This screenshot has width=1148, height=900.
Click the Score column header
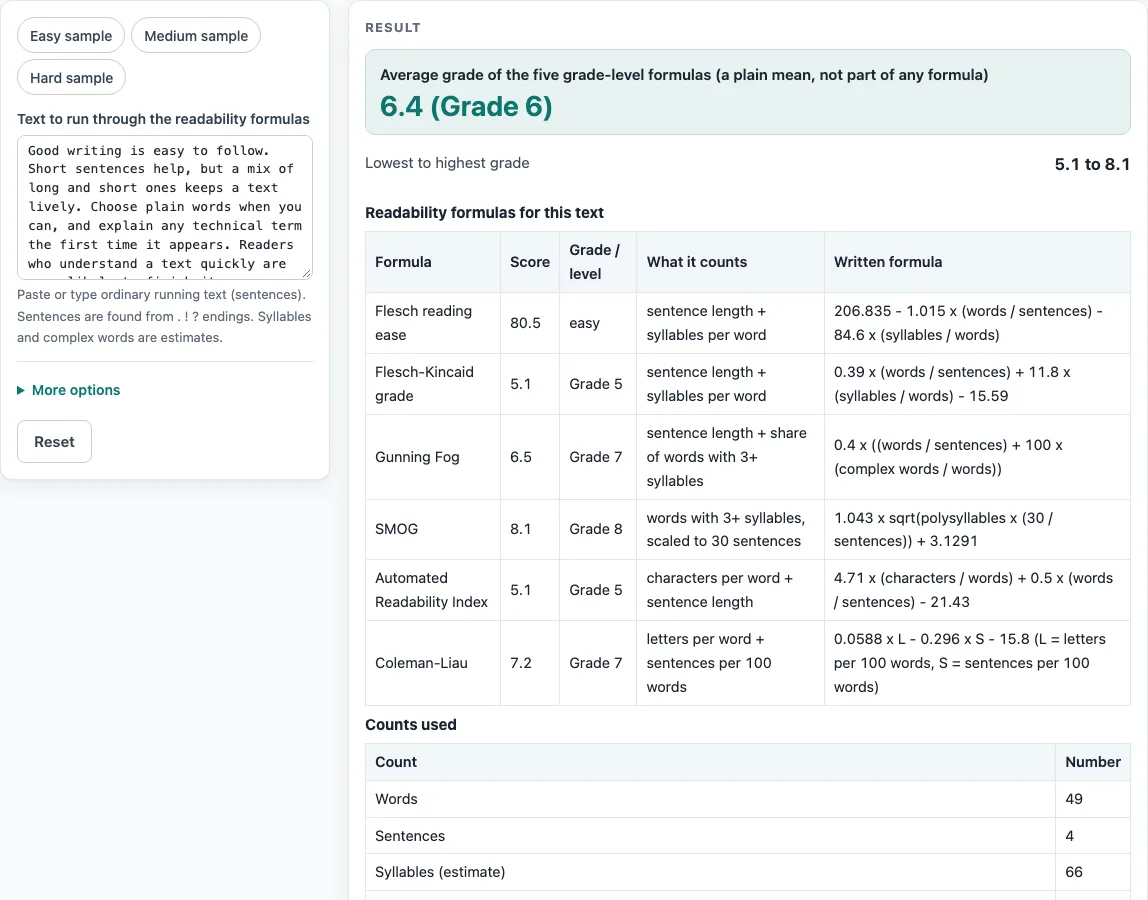pos(529,262)
